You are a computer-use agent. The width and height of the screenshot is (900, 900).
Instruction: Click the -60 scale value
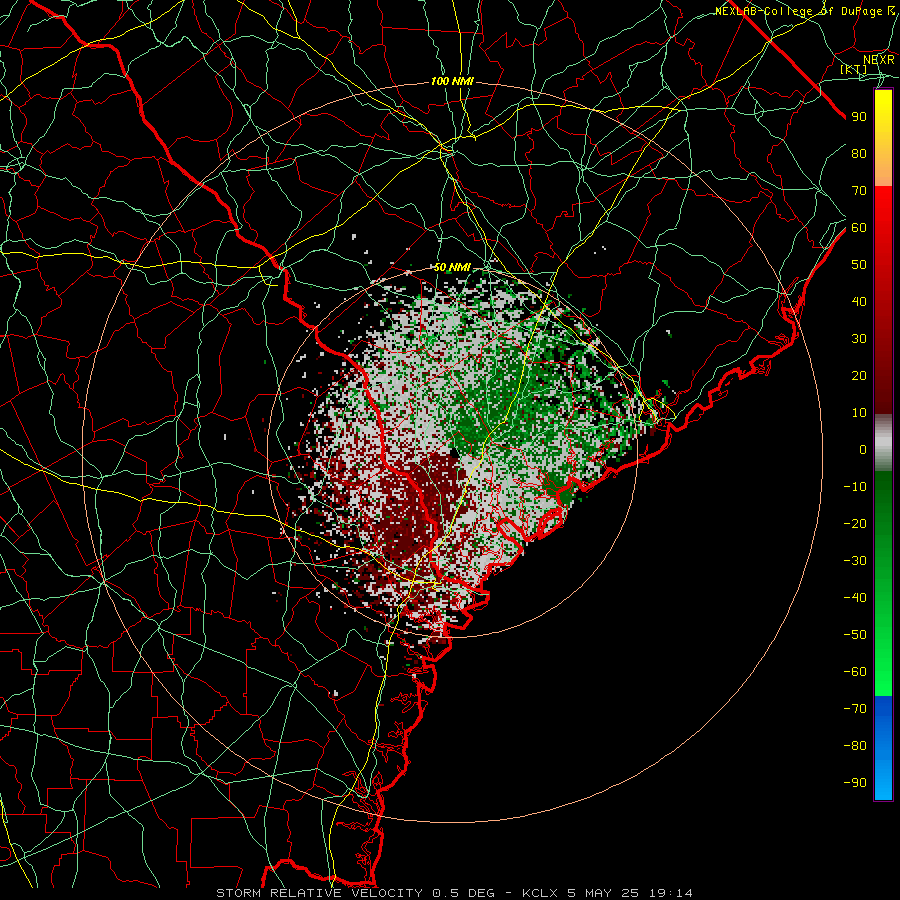855,672
